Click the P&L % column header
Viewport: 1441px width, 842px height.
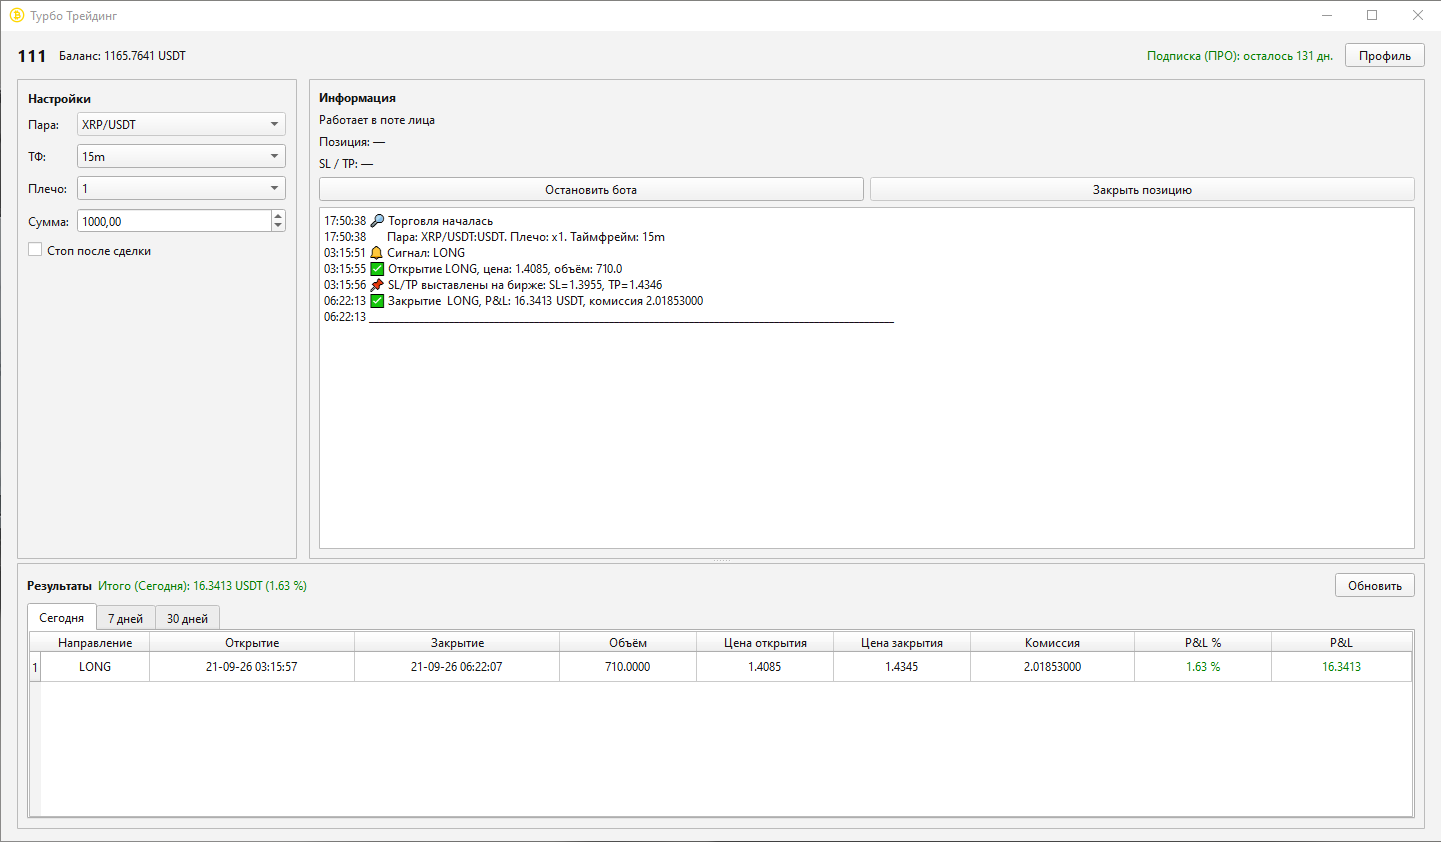[1203, 642]
